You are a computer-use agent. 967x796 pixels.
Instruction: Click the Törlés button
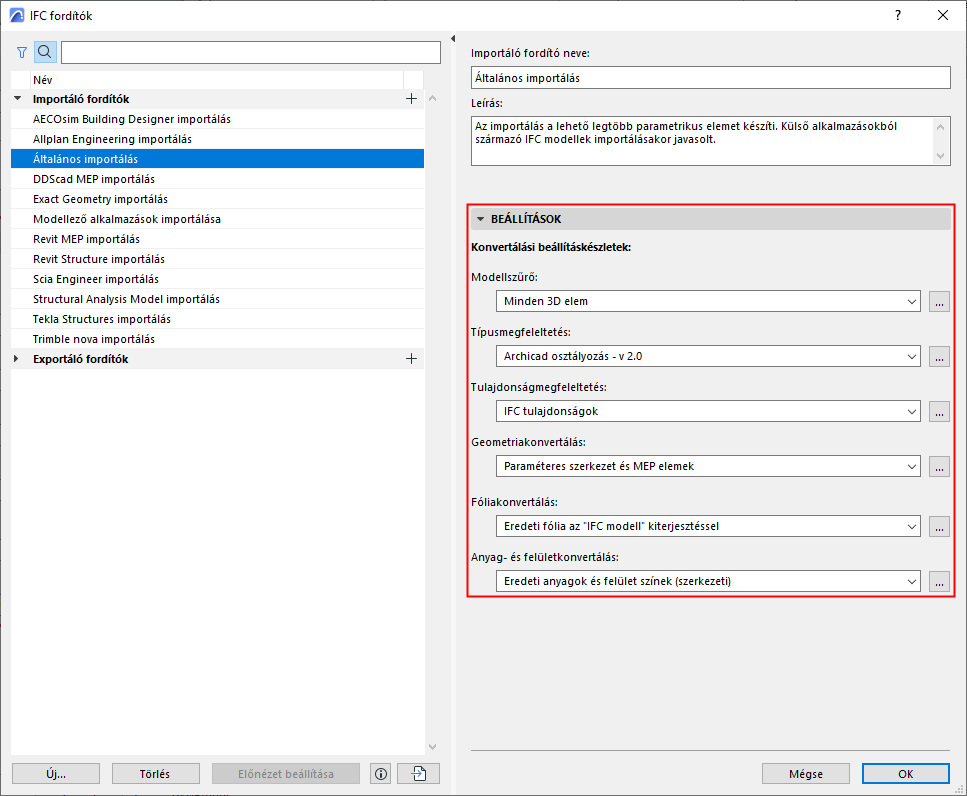155,774
